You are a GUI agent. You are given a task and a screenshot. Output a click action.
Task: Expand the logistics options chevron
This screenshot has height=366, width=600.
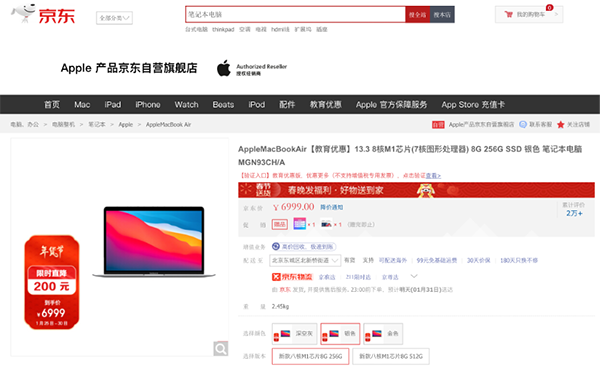pos(414,276)
